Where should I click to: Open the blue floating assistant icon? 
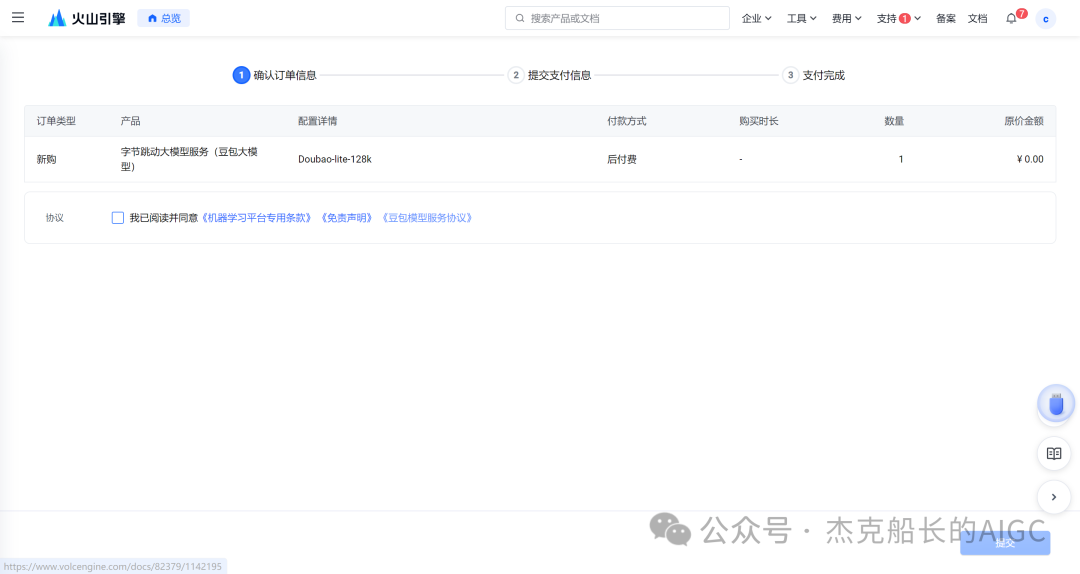pos(1055,404)
